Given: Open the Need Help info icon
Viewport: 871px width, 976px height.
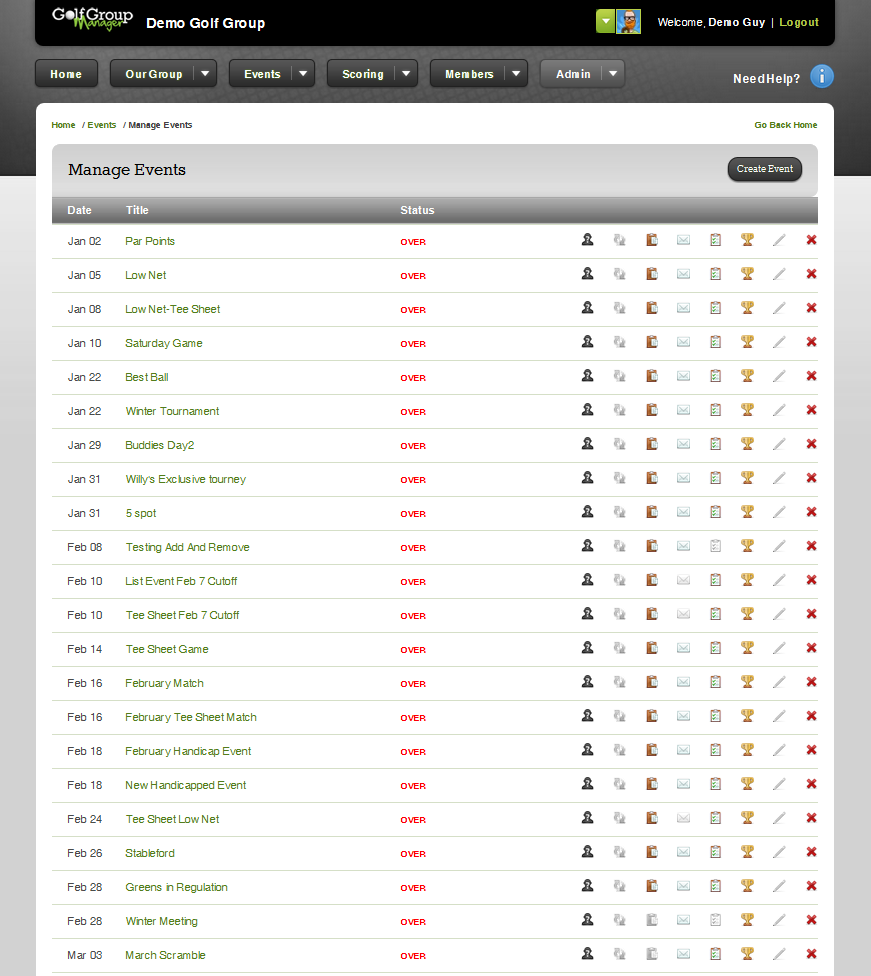Looking at the screenshot, I should (x=822, y=76).
